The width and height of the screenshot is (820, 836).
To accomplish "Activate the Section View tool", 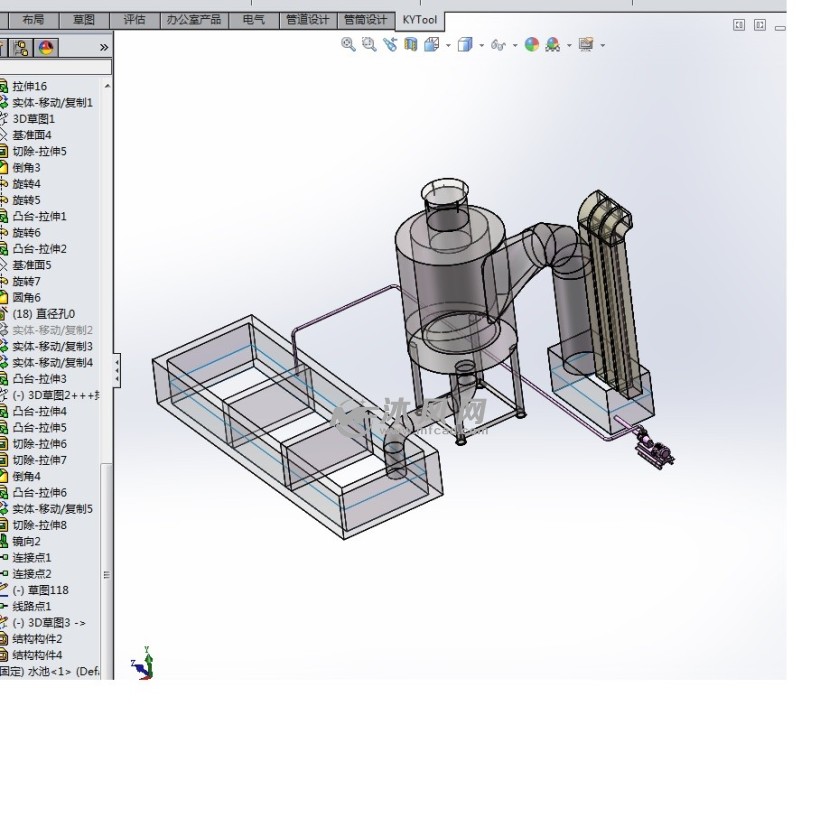I will click(411, 44).
